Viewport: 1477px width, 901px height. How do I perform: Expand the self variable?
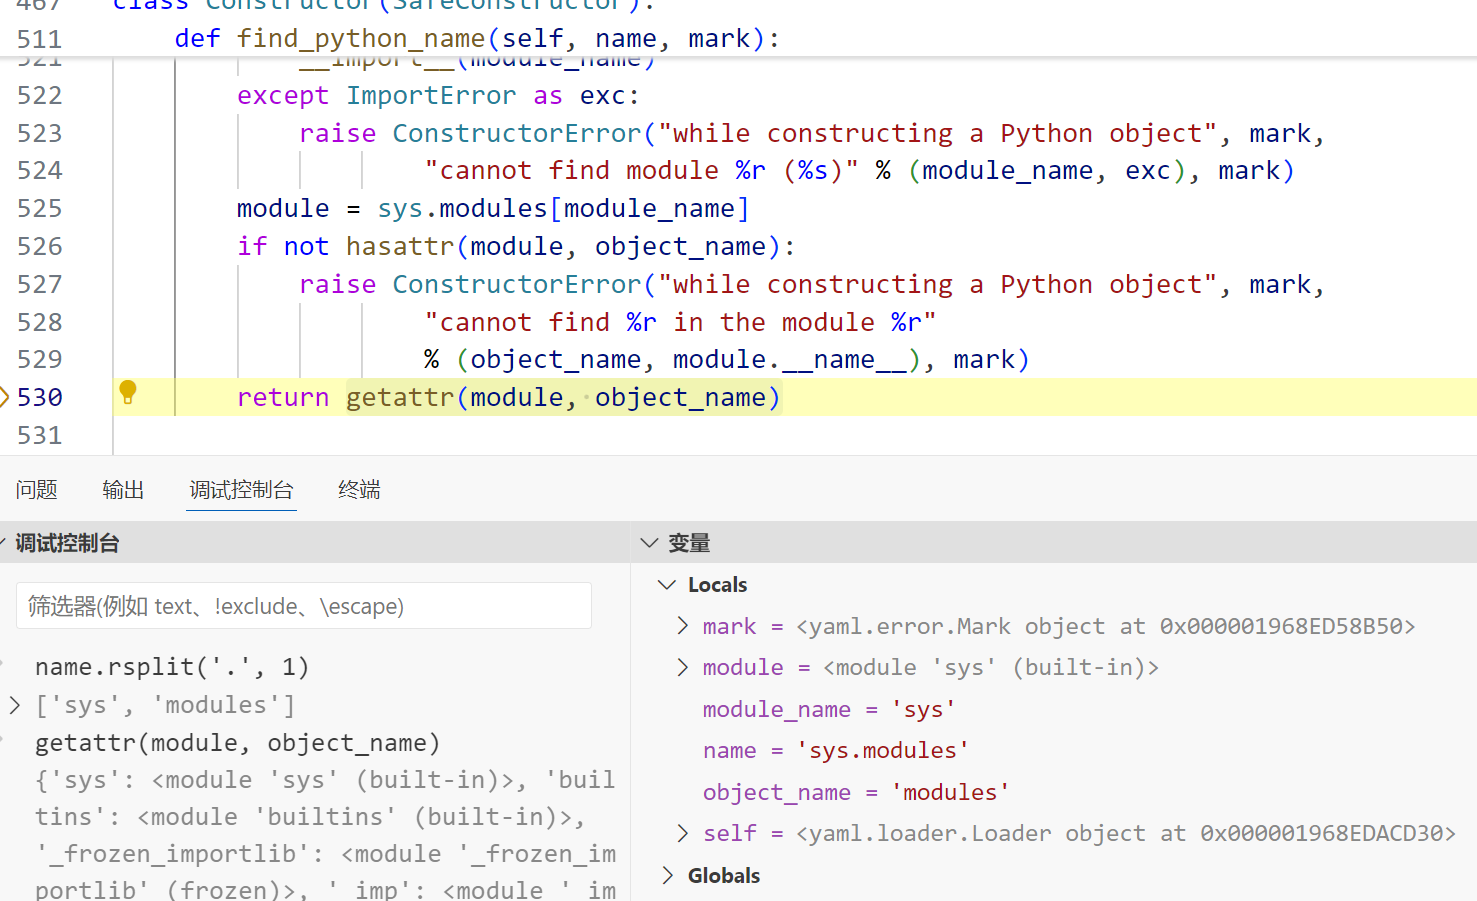click(x=682, y=833)
